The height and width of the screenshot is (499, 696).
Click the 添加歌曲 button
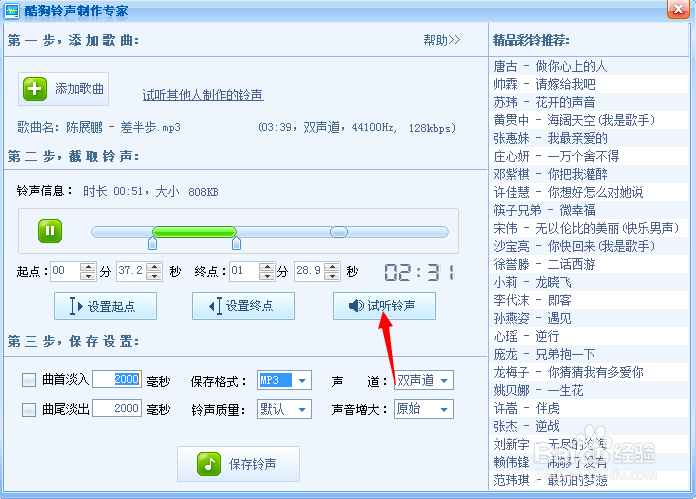(x=63, y=89)
